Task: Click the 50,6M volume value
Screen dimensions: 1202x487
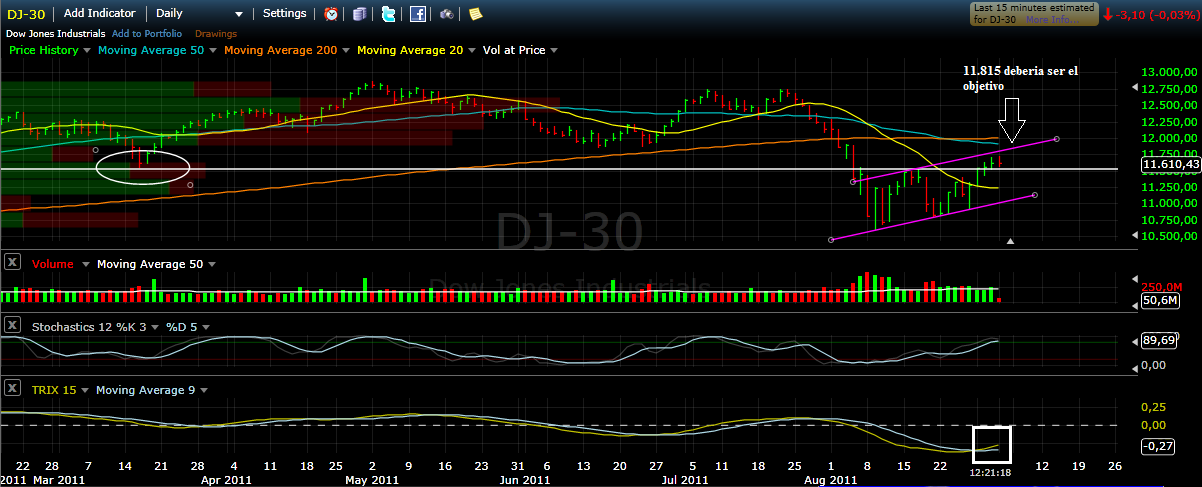Action: pyautogui.click(x=1158, y=300)
